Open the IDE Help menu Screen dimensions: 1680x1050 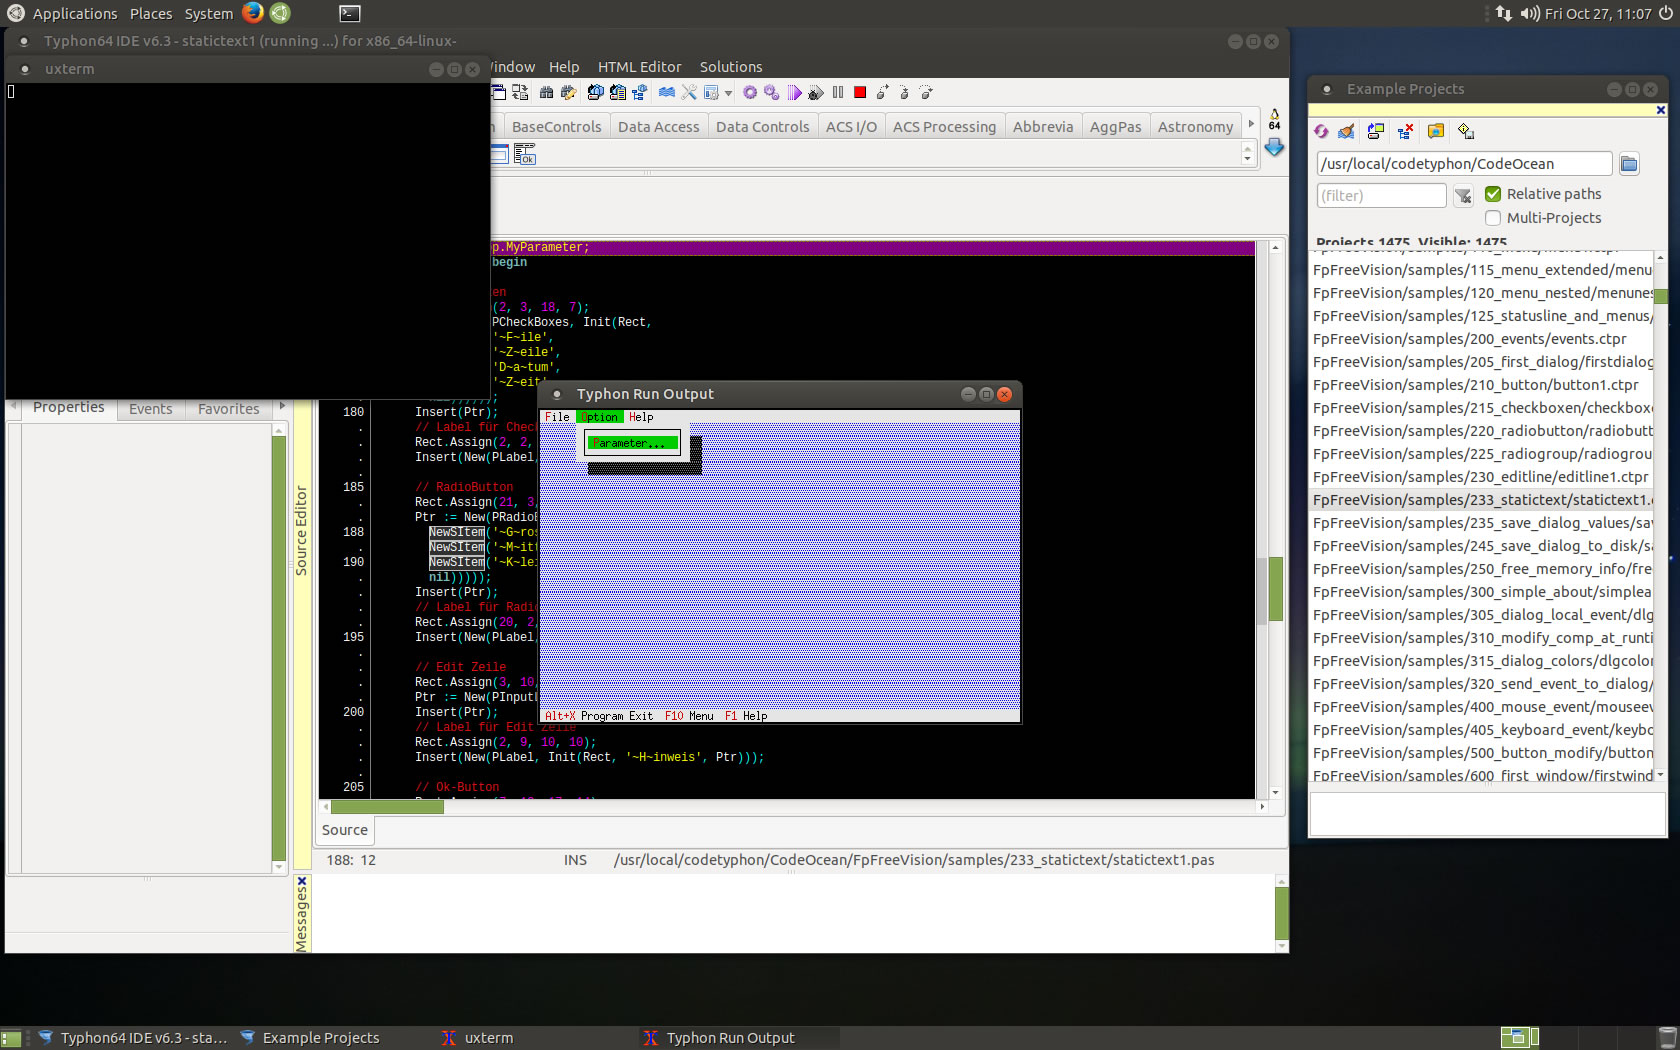564,67
